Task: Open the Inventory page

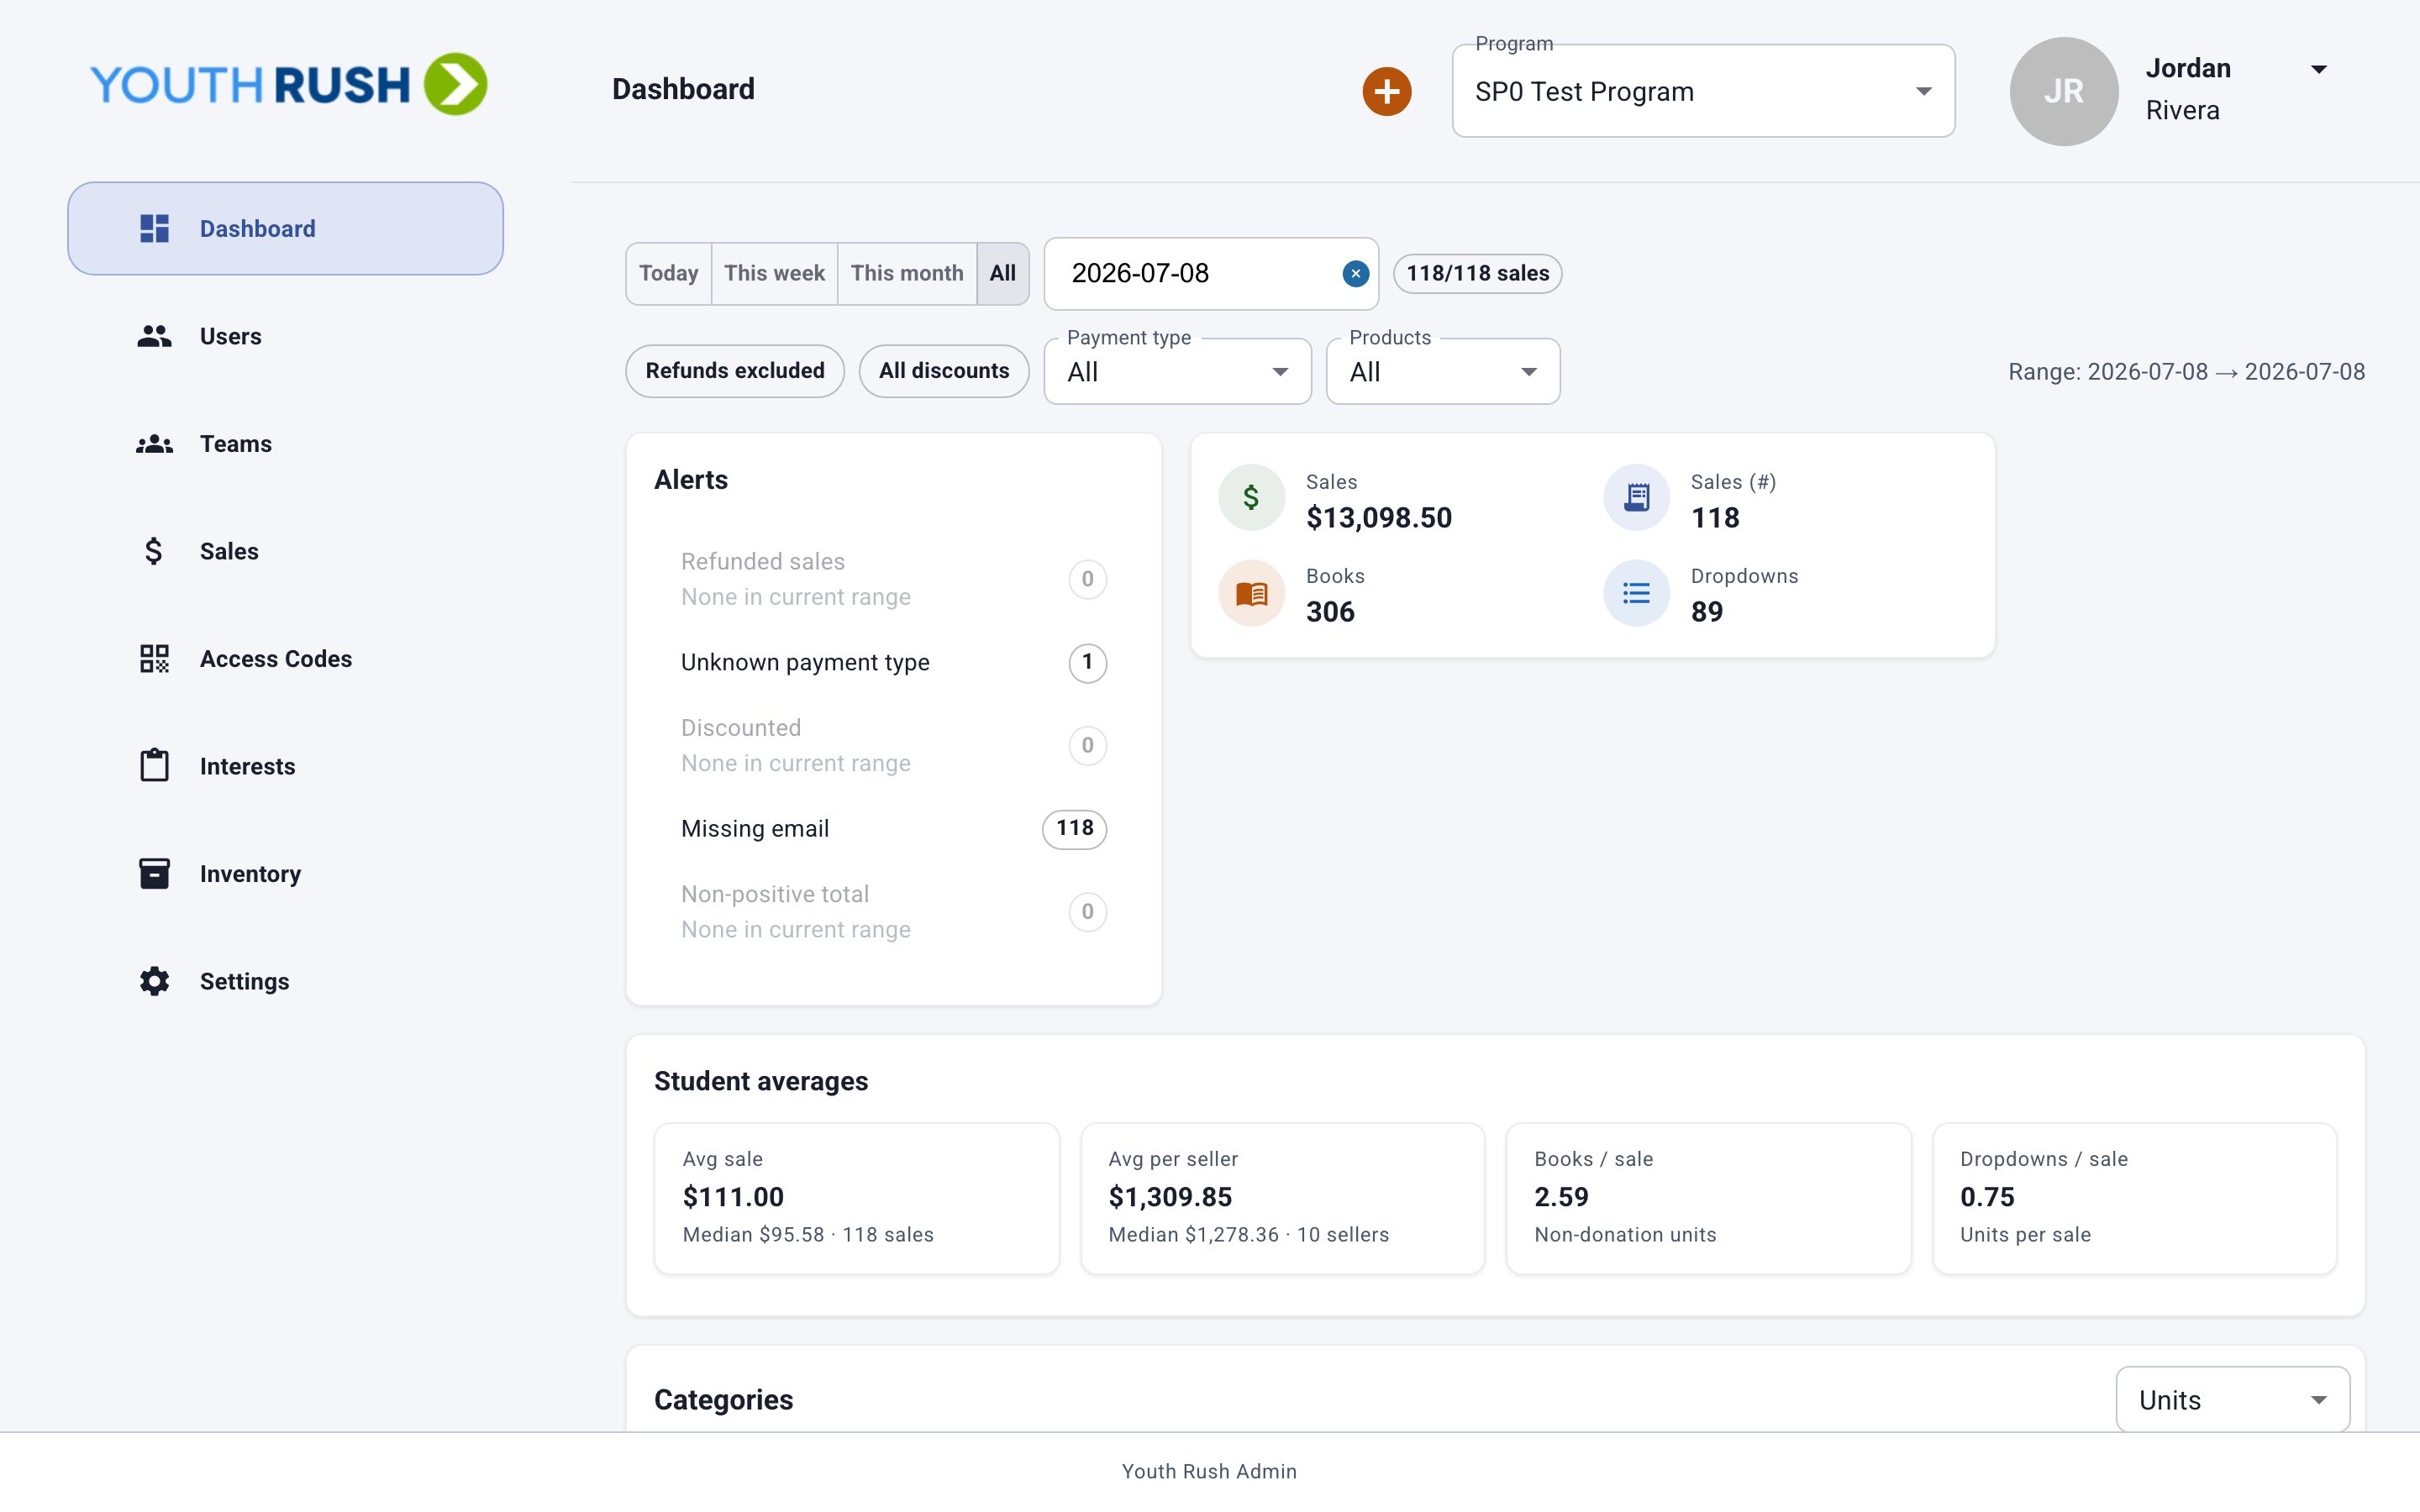Action: click(x=285, y=874)
